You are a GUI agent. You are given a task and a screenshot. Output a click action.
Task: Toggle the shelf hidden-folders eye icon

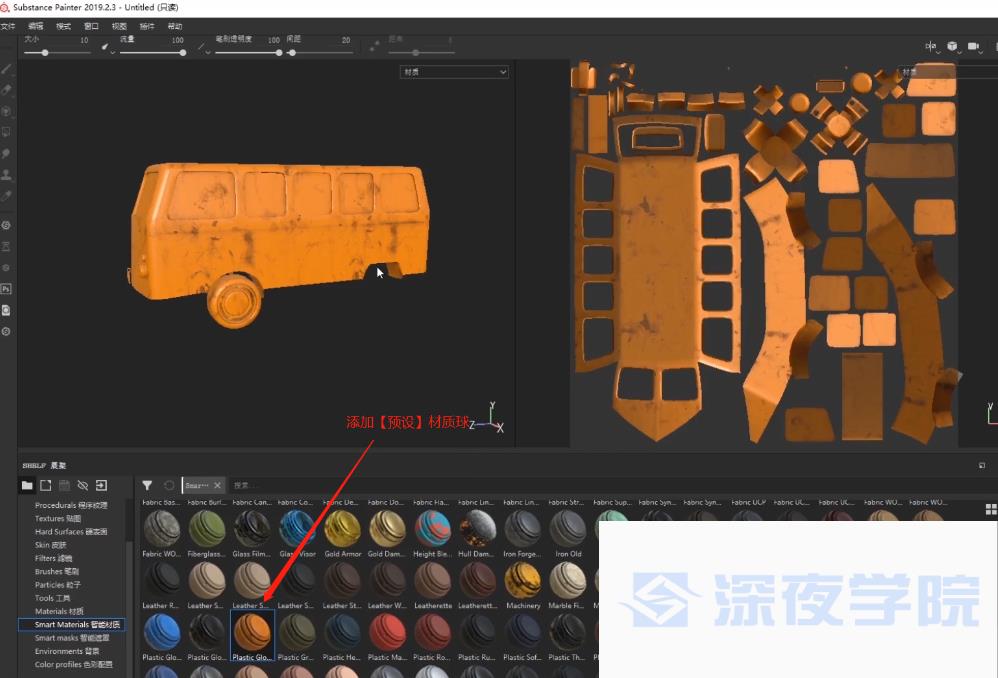83,485
